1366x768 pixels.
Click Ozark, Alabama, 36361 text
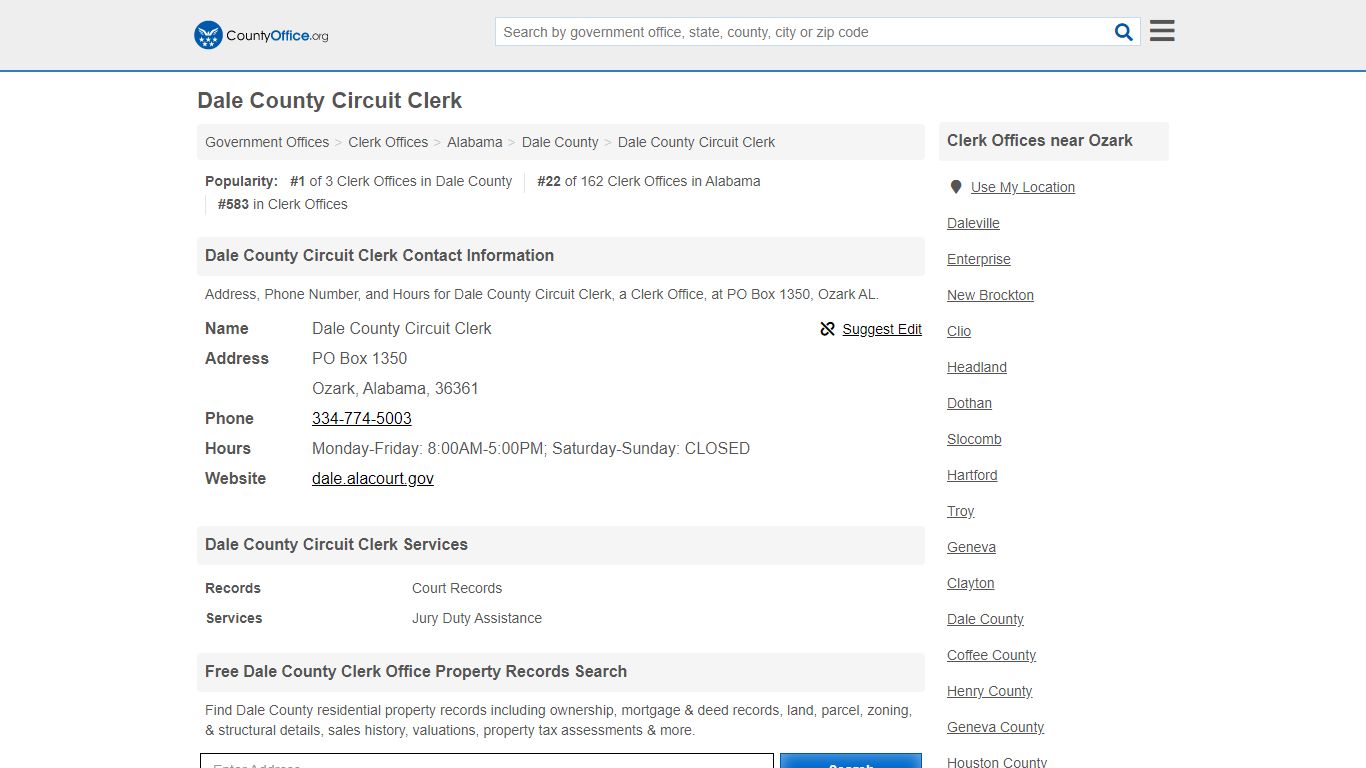[x=395, y=388]
